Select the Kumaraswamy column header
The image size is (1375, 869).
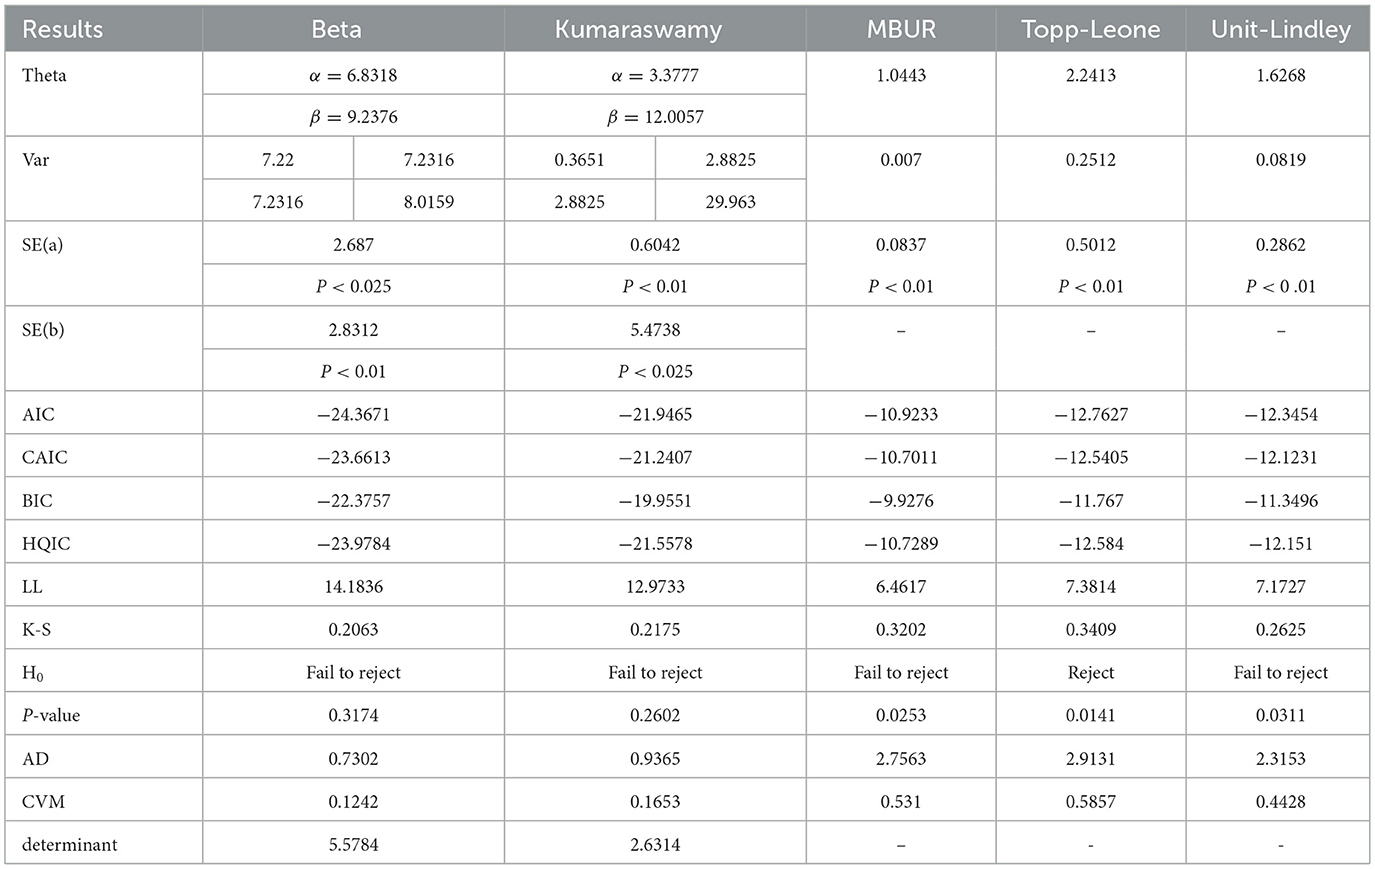tap(638, 29)
